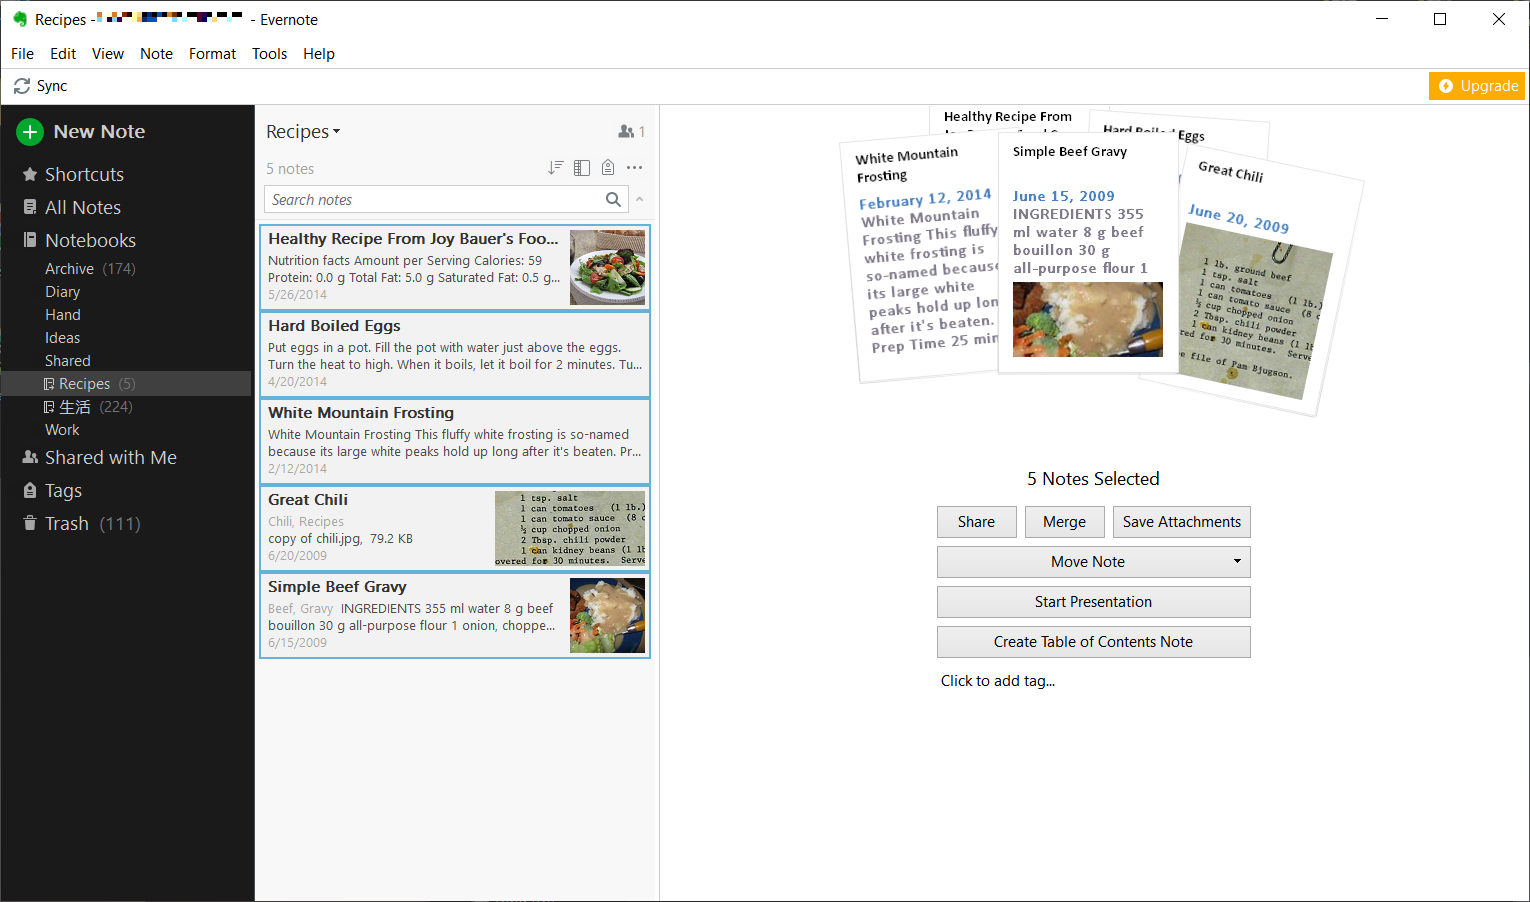The height and width of the screenshot is (902, 1530).
Task: Click Great Chili recipe thumbnail
Action: pyautogui.click(x=570, y=528)
